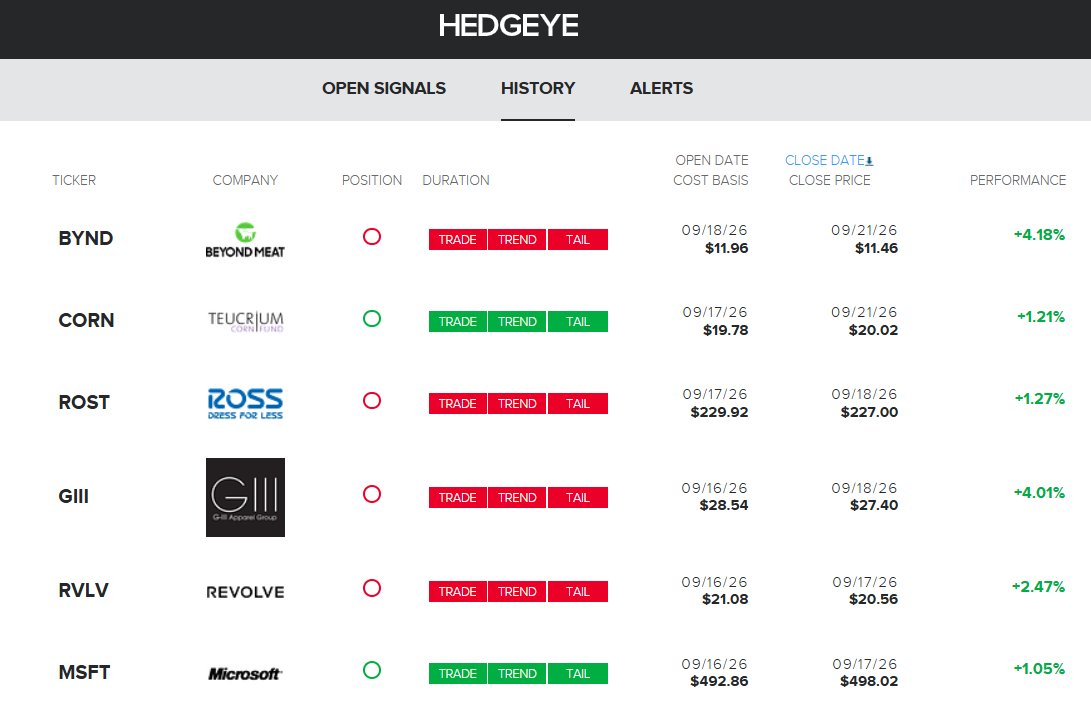This screenshot has height=710, width=1091.
Task: Click the TRADE badge in GIII row
Action: (x=457, y=498)
